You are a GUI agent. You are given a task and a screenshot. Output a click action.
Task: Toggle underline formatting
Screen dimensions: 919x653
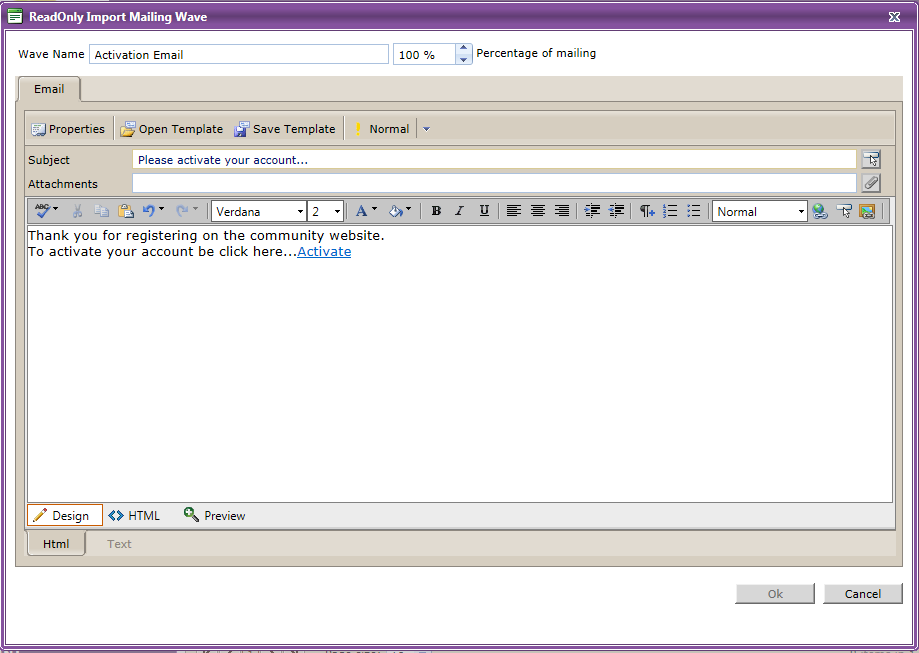[x=484, y=211]
